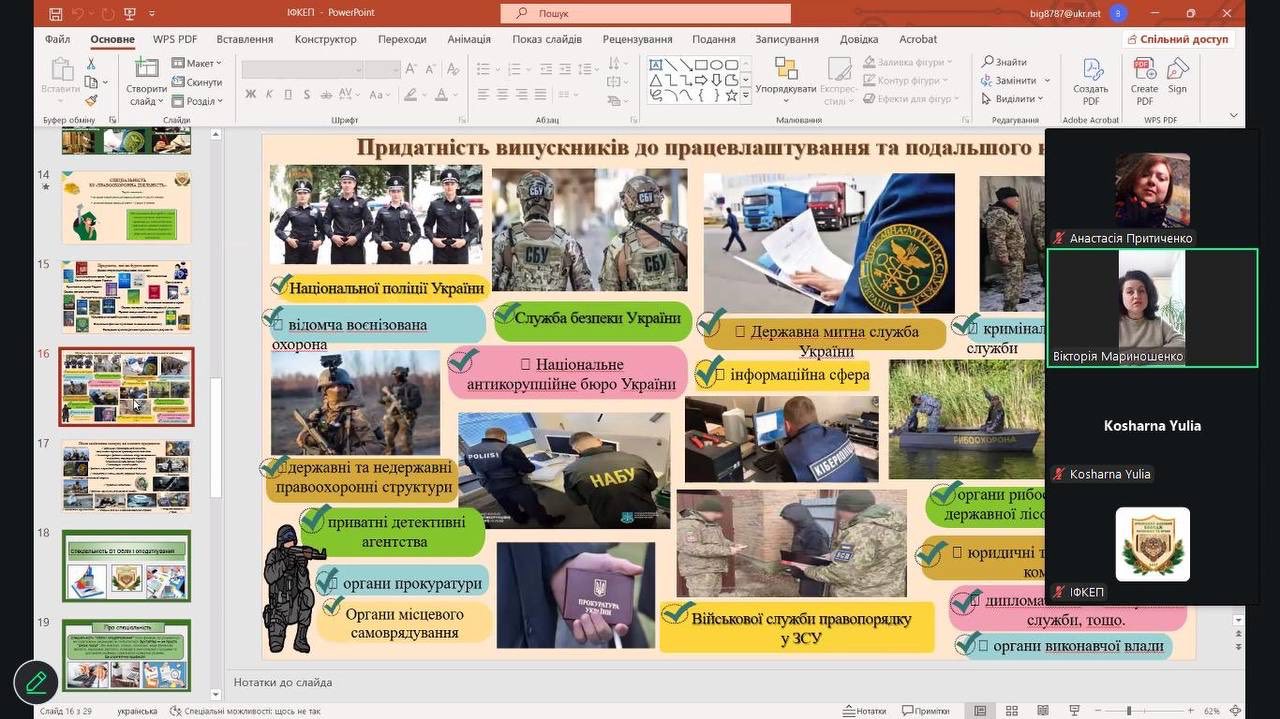Open the Файл menu

57,39
